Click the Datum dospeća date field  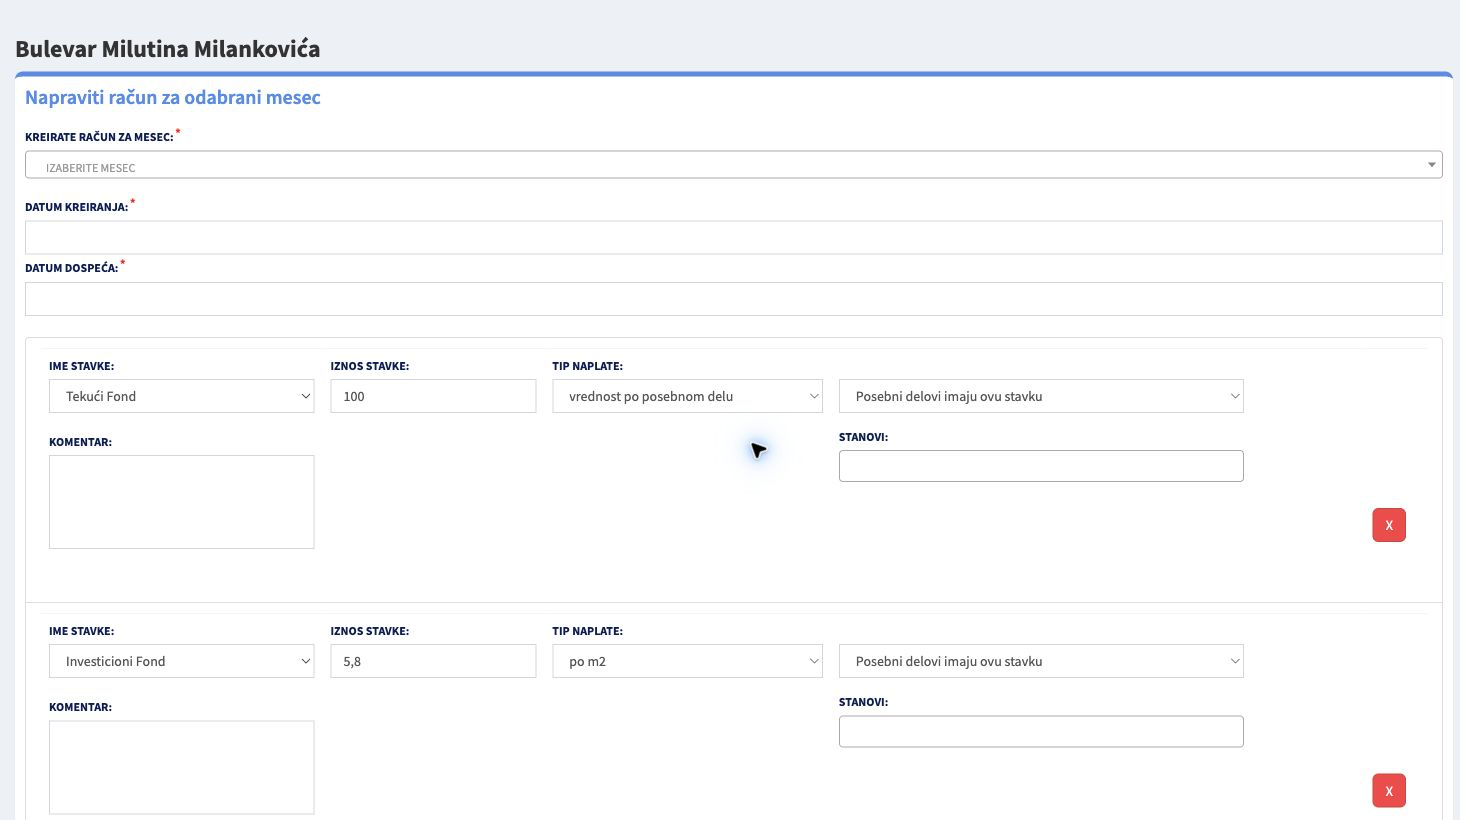pos(733,299)
